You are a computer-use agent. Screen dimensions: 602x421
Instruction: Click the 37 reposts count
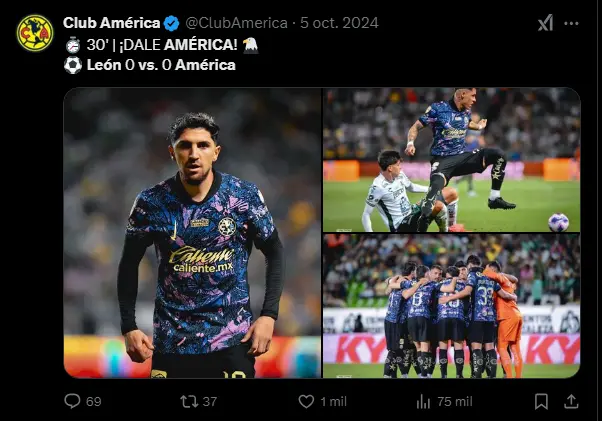pyautogui.click(x=210, y=401)
